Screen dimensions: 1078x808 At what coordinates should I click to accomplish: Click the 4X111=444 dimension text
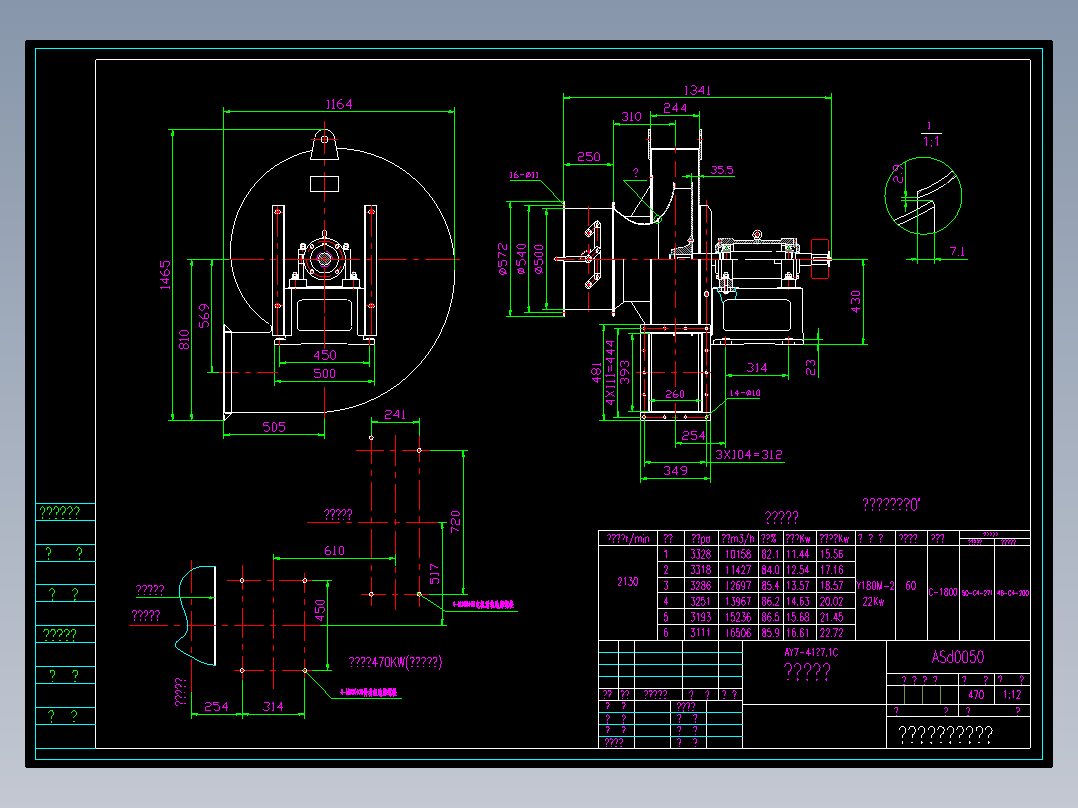click(x=610, y=373)
